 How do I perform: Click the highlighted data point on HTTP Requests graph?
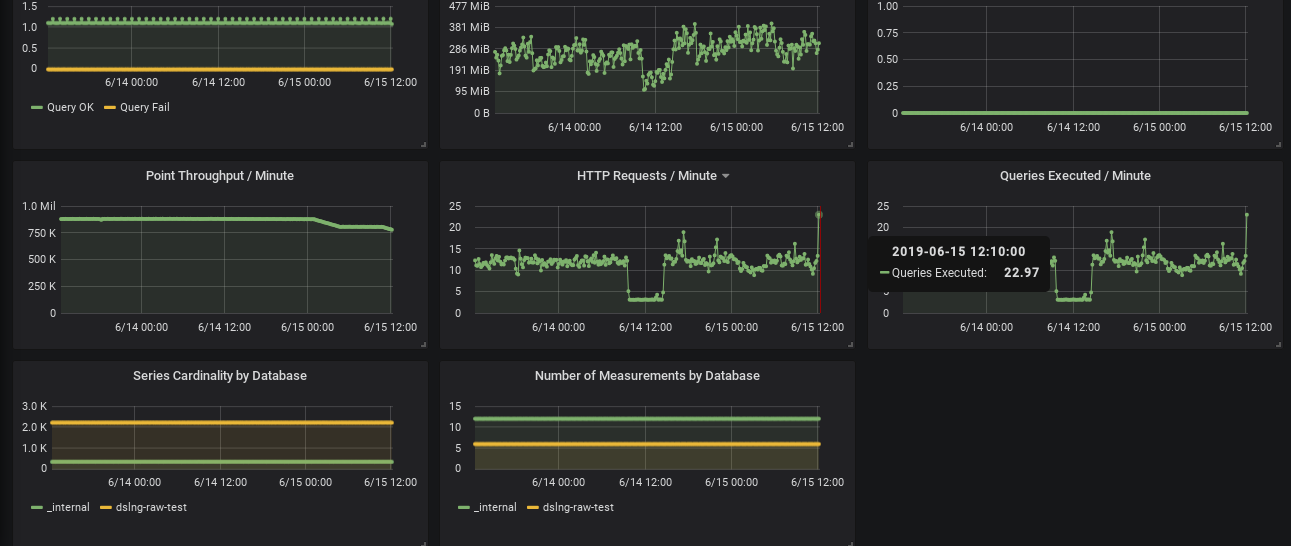tap(819, 214)
